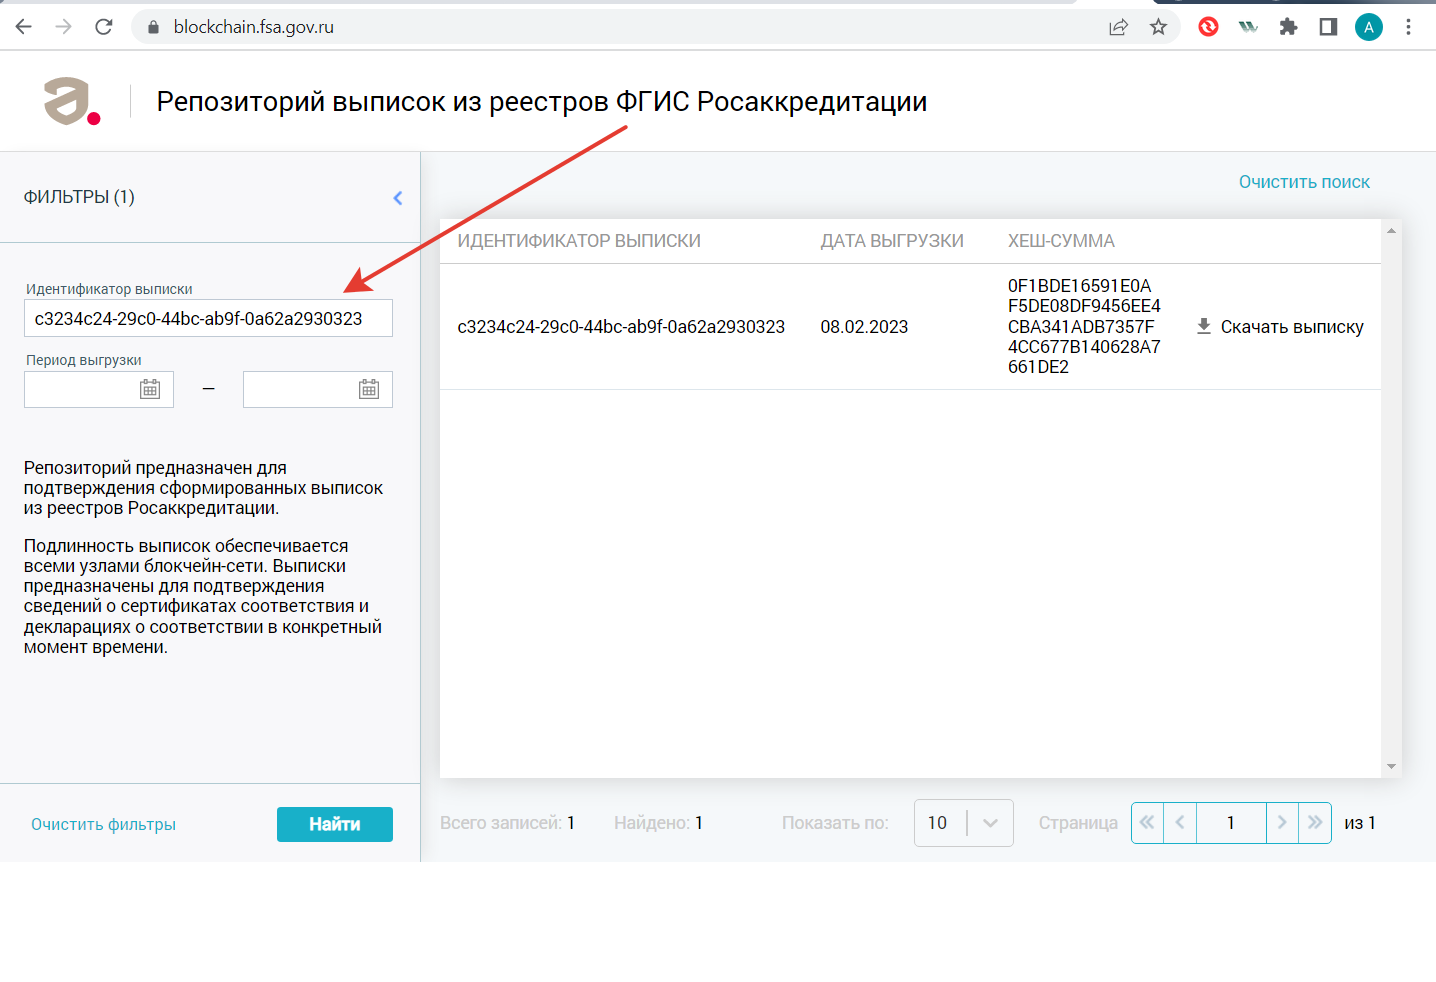The image size is (1436, 982).
Task: Click the page title Репозиторий выписок из реестров
Action: 542,102
